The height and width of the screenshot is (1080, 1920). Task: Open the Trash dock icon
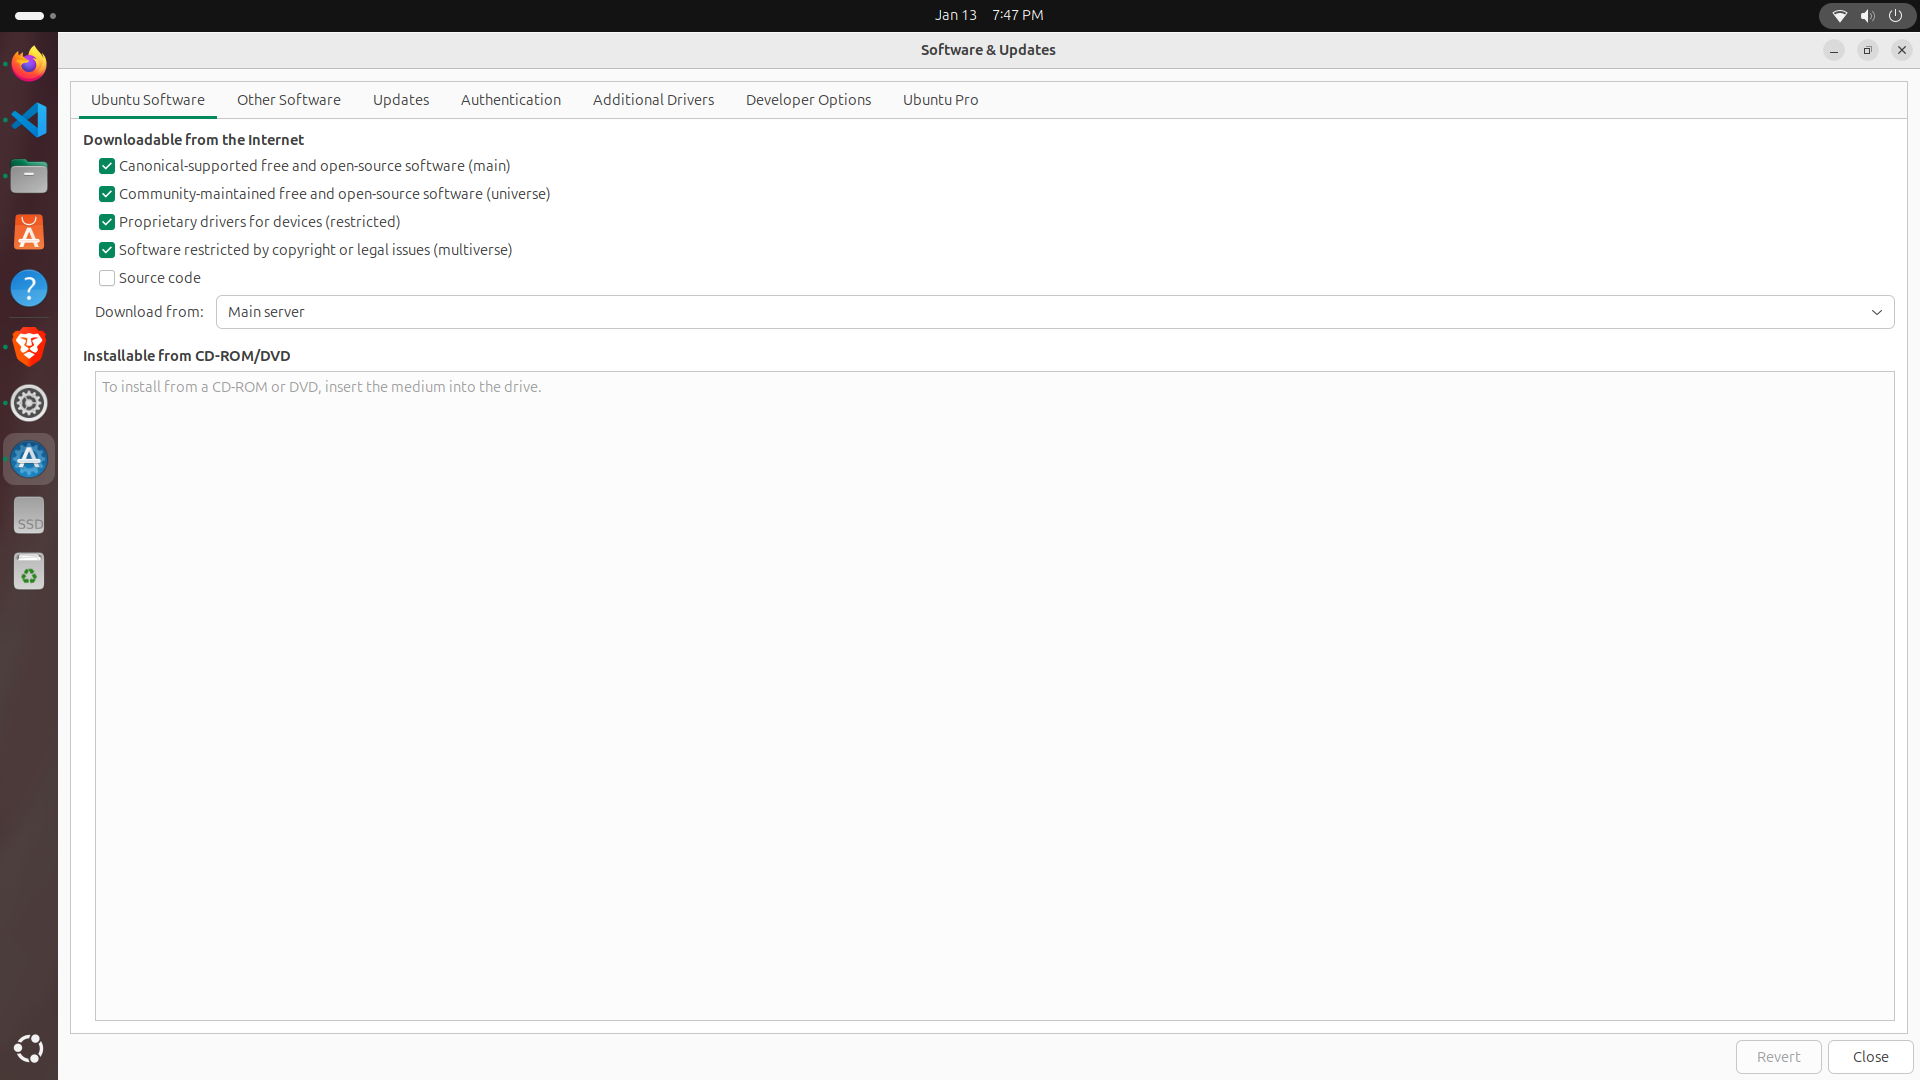tap(29, 572)
